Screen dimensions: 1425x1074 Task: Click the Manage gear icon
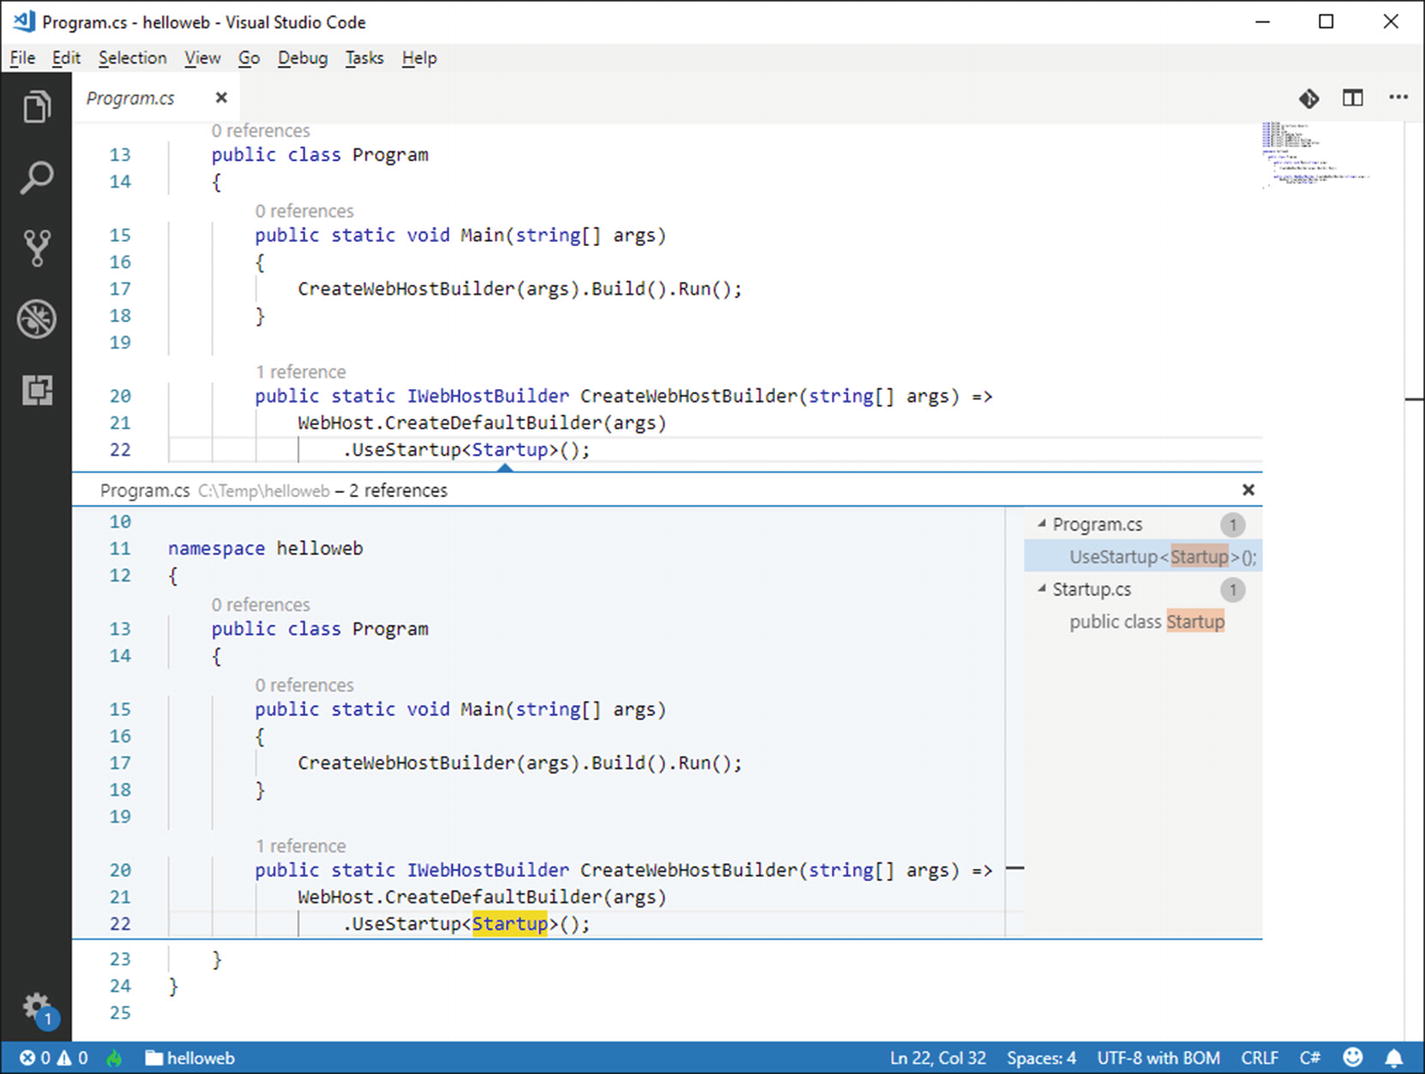click(x=37, y=1005)
